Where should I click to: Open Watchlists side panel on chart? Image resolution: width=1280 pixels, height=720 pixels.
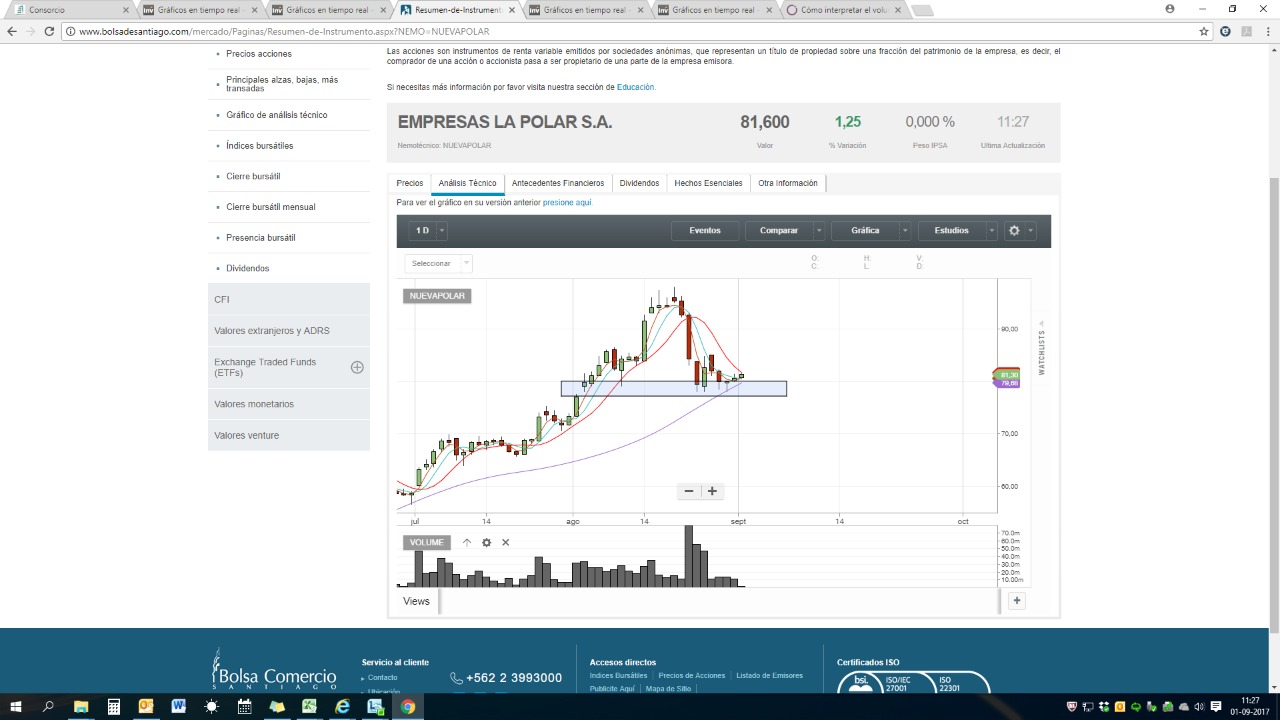click(x=1041, y=348)
